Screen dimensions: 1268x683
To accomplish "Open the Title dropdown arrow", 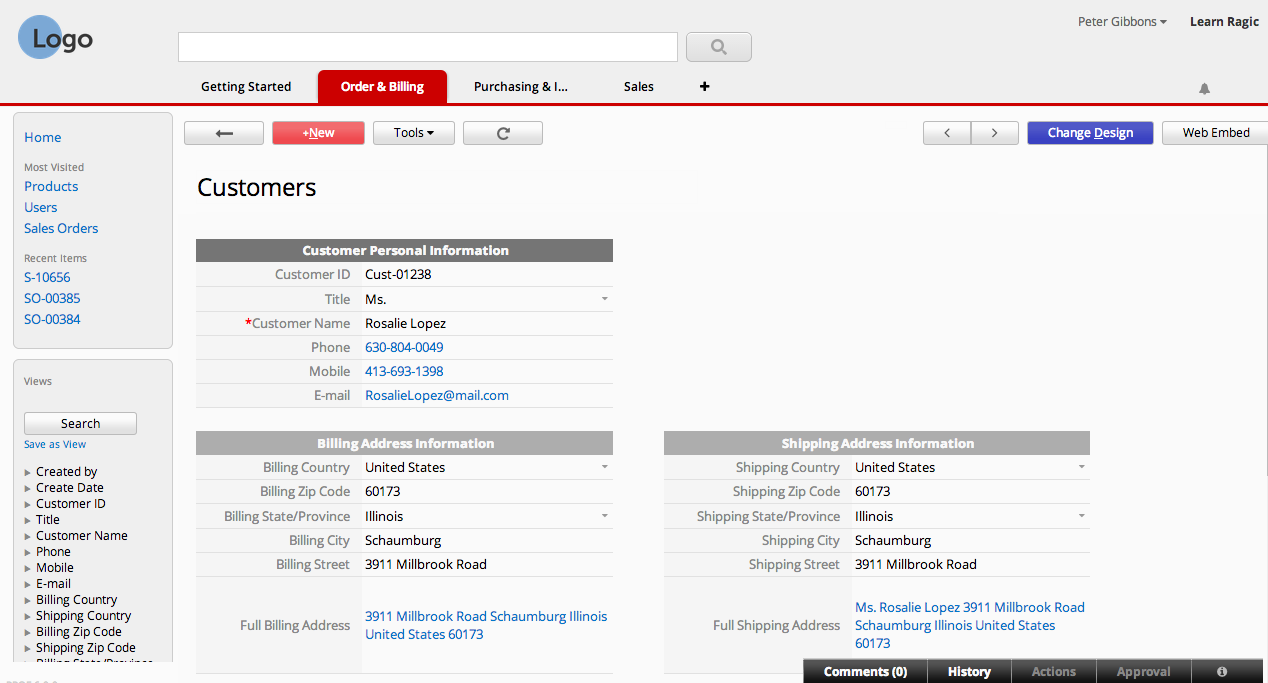I will pos(604,299).
